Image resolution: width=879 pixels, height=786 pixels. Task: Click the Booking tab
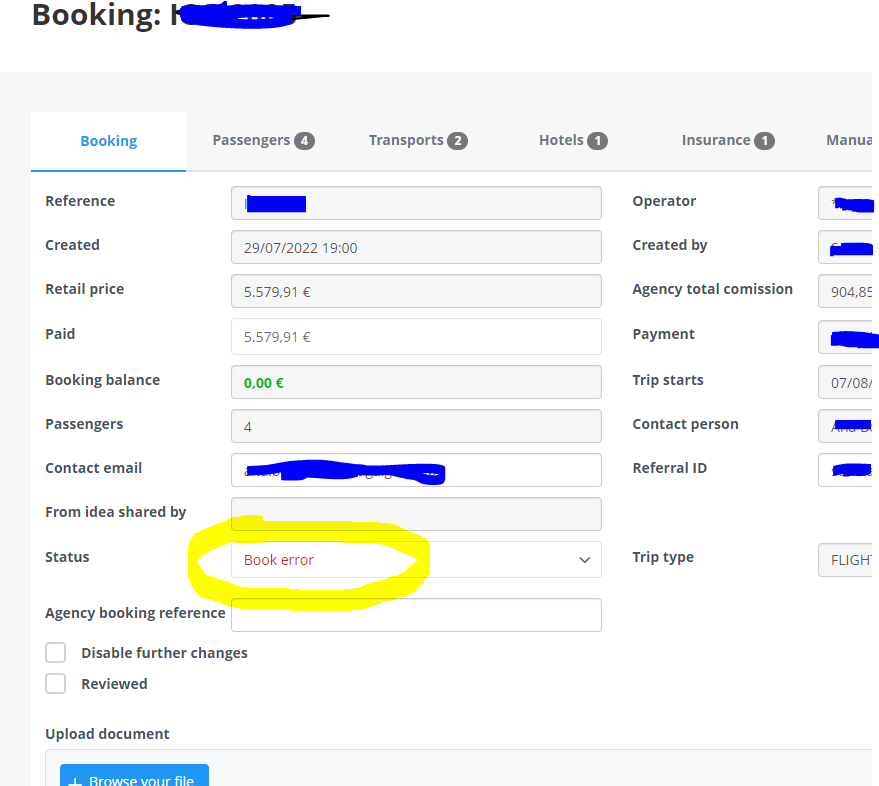108,141
